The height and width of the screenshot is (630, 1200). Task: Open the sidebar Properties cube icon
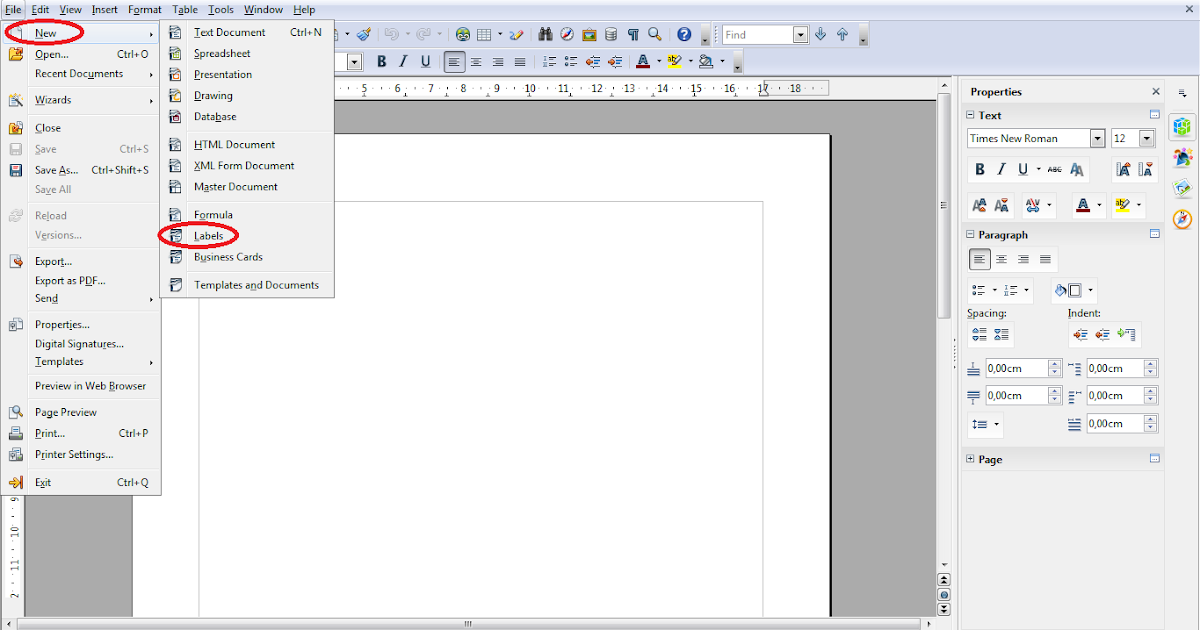click(1183, 127)
